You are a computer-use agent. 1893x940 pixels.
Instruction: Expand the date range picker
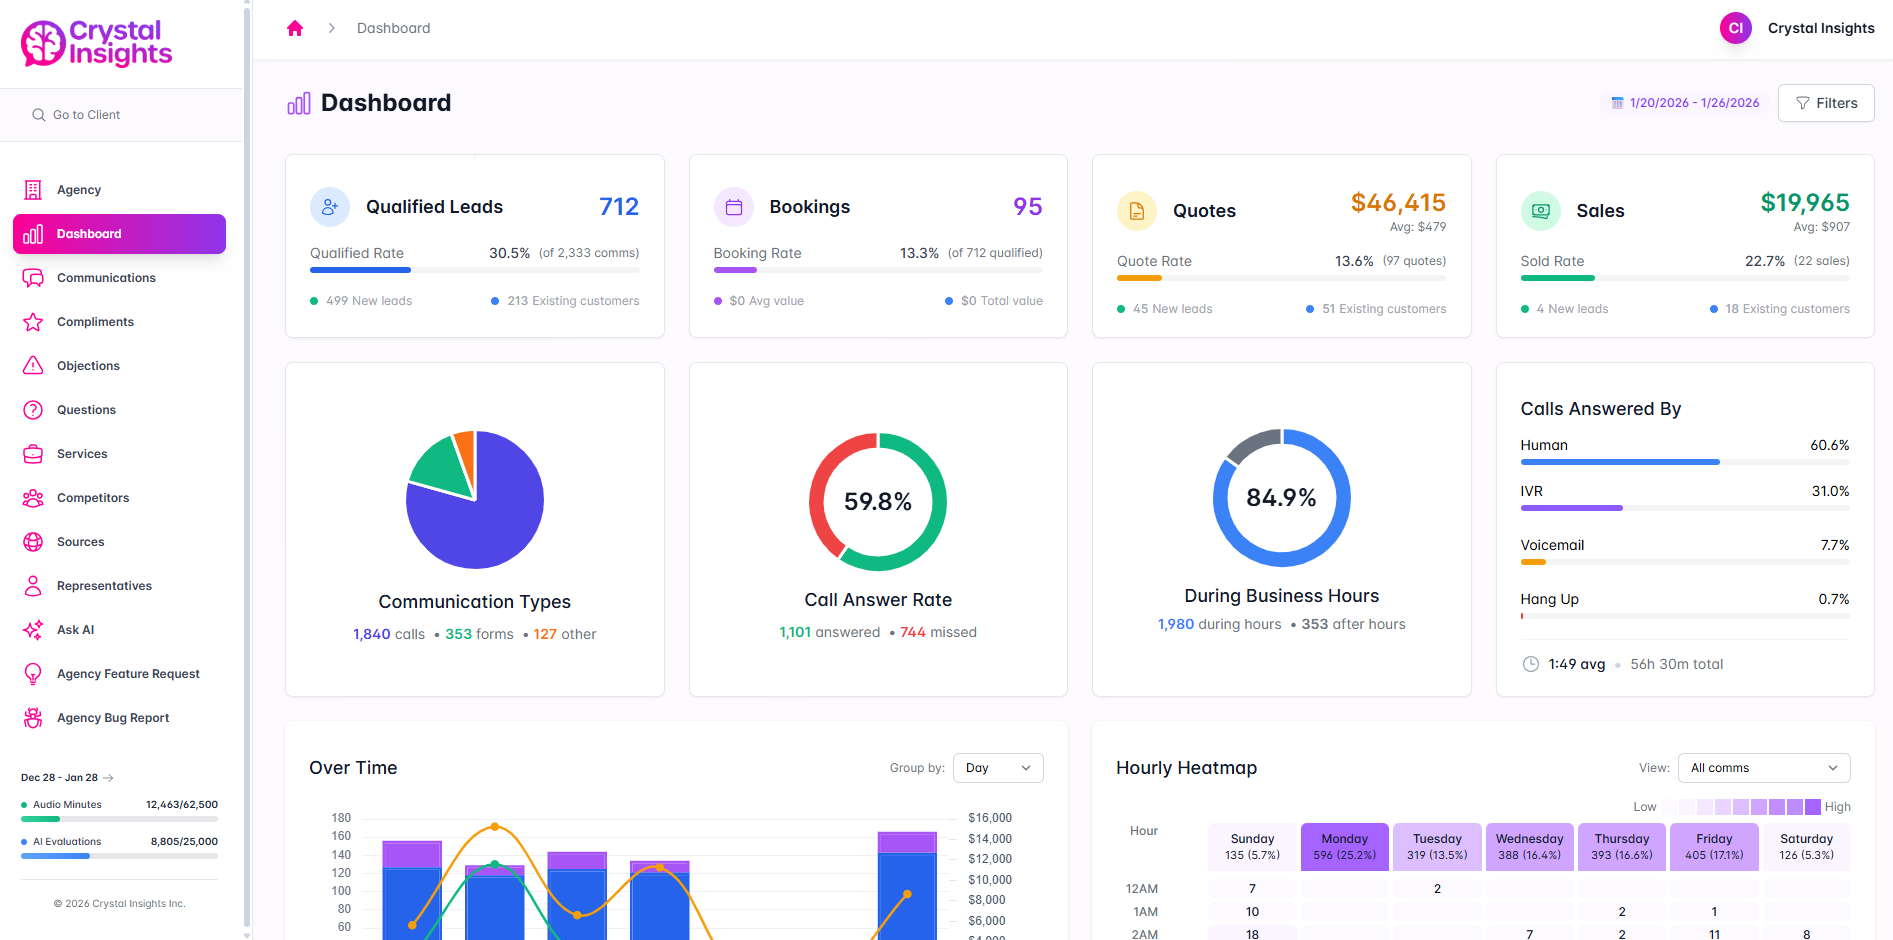(x=1684, y=102)
